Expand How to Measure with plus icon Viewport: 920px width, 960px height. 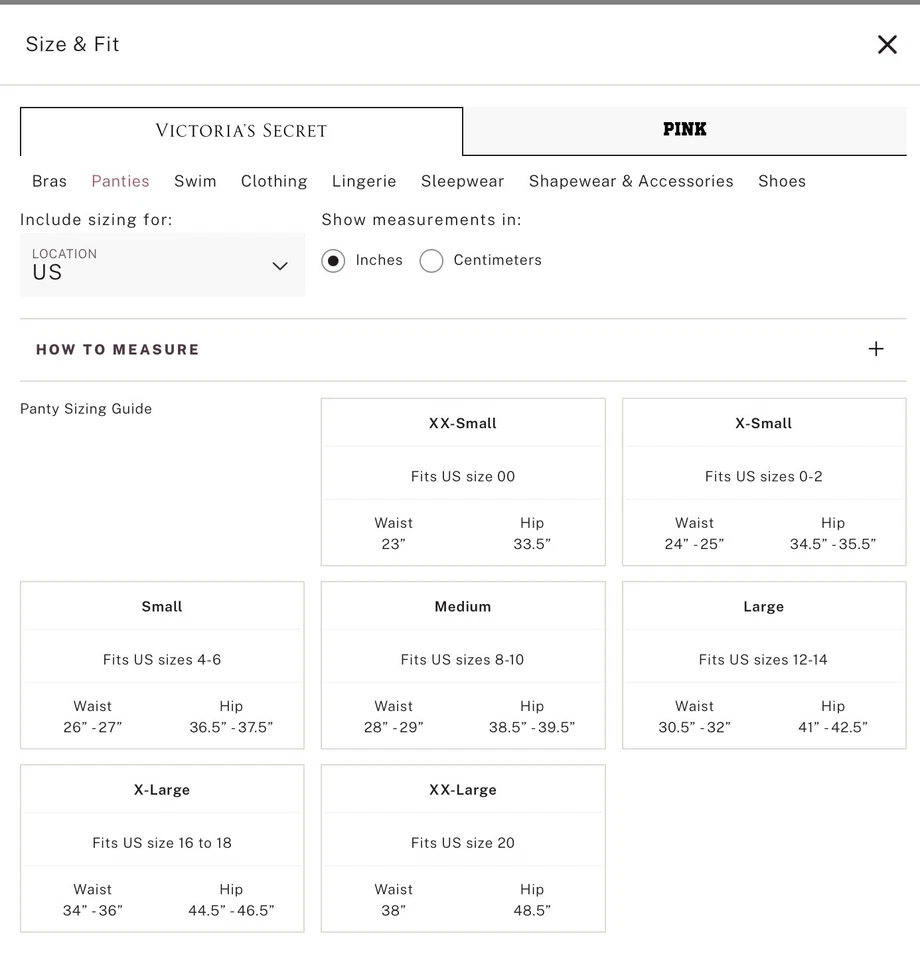(x=876, y=349)
